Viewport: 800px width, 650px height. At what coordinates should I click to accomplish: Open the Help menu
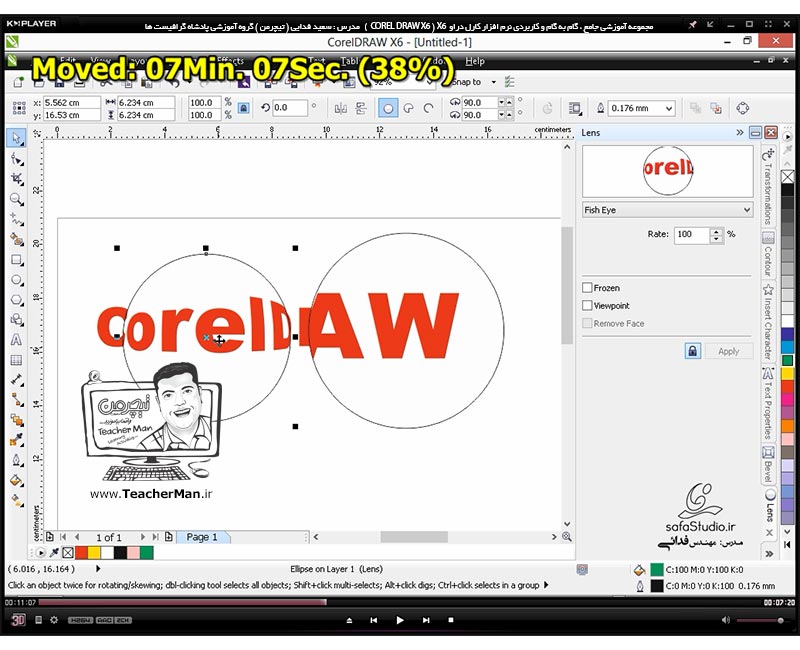coord(474,61)
